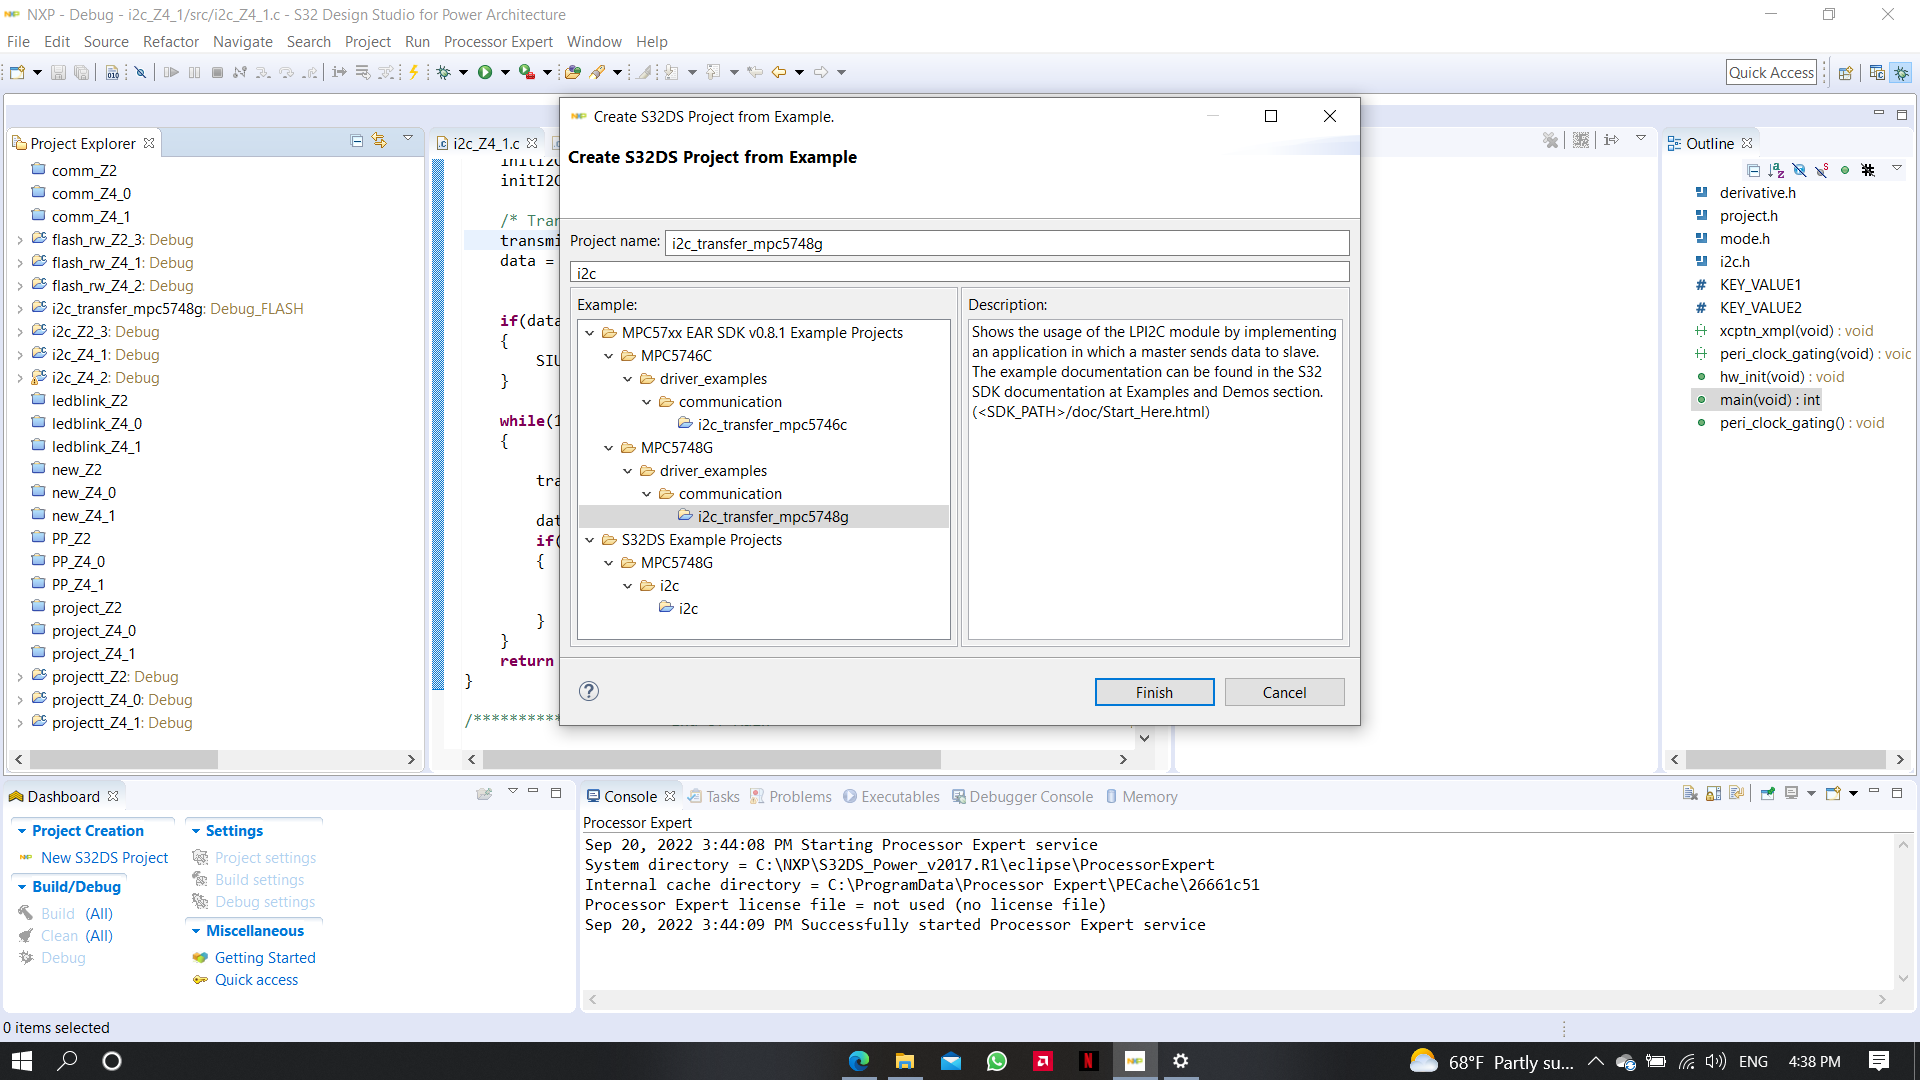Click the Debug bug icon in toolbar
Viewport: 1920px width, 1080px height.
tap(444, 72)
